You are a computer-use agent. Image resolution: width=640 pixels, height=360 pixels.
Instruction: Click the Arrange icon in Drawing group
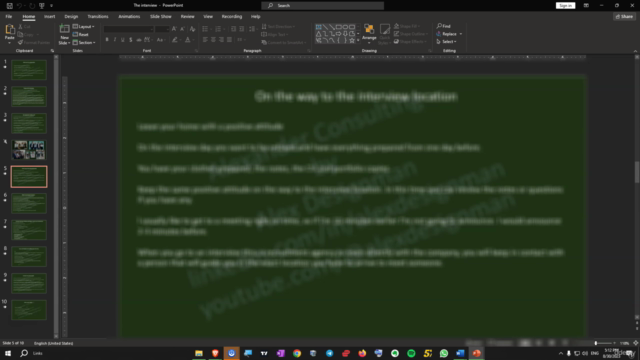369,29
